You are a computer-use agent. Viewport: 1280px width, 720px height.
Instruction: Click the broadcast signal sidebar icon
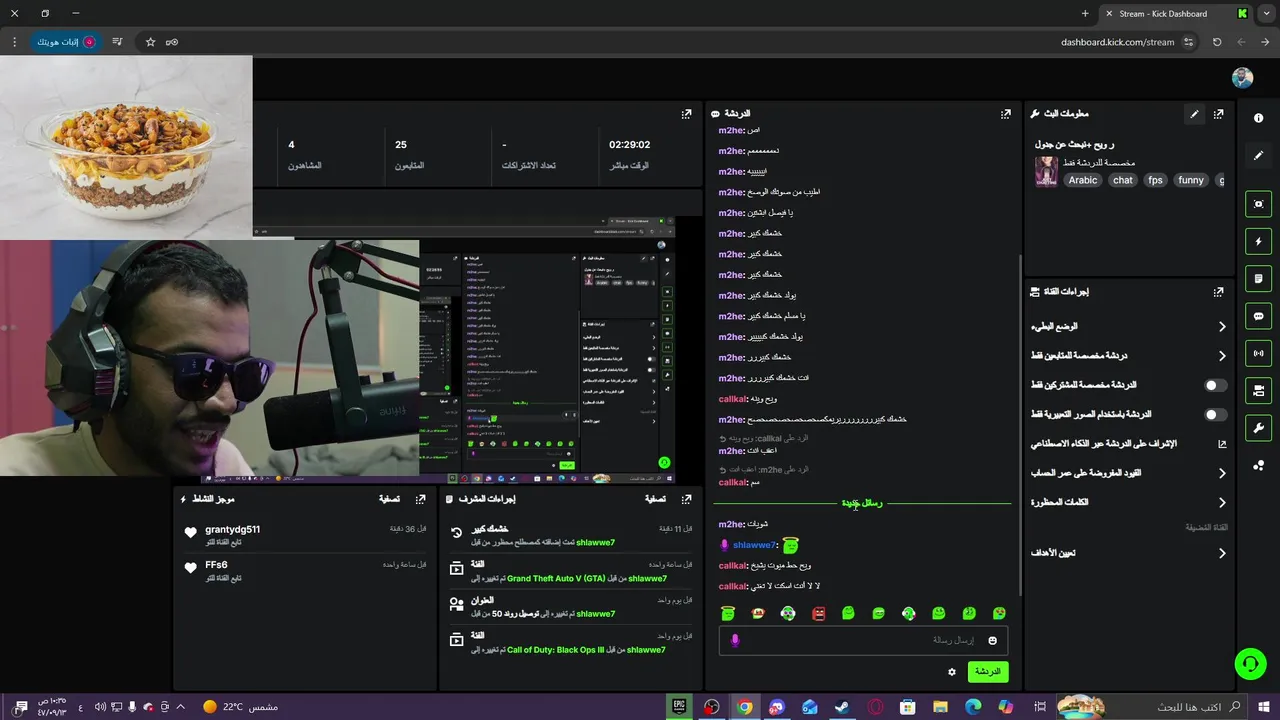coord(1258,353)
